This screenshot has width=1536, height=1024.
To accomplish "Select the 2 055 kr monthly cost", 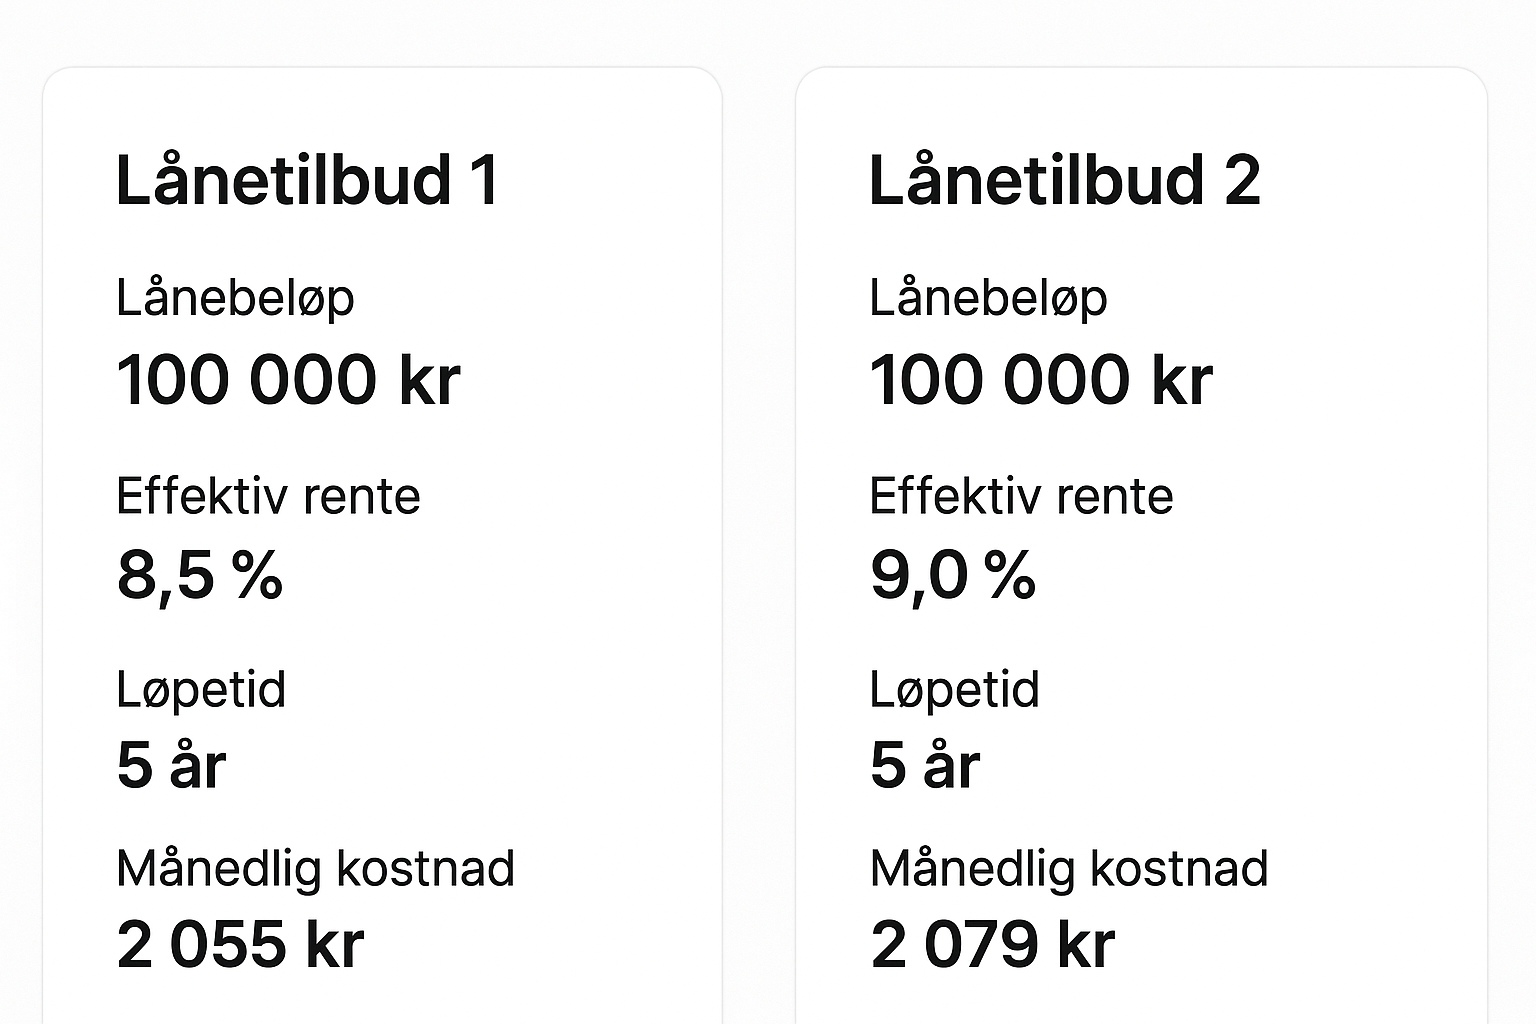I will [240, 945].
